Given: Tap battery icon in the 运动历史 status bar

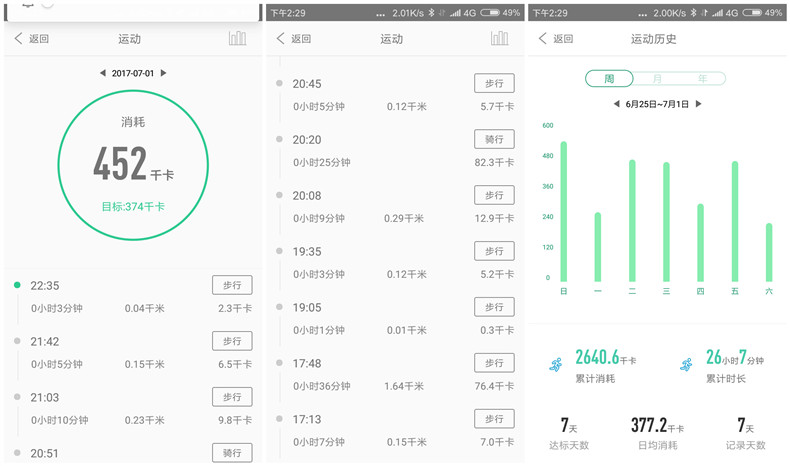Looking at the screenshot, I should [x=744, y=13].
